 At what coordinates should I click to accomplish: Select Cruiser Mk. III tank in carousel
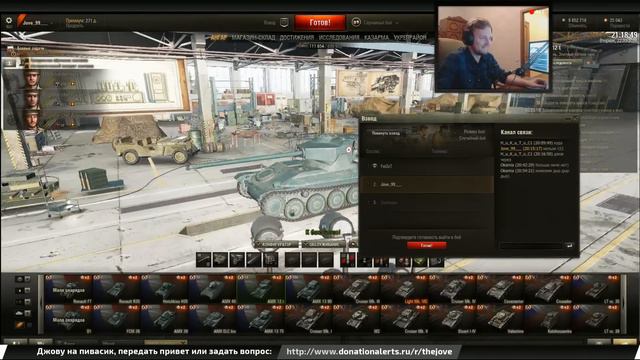click(x=356, y=289)
